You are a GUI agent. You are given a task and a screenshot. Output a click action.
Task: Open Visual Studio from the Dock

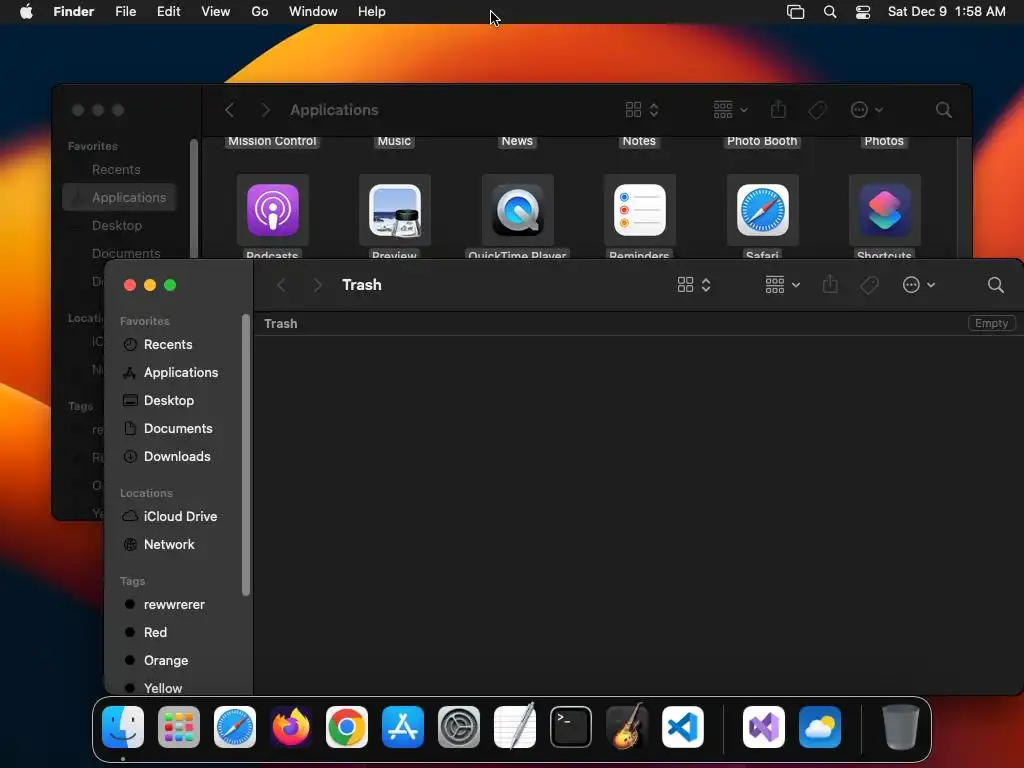click(x=764, y=727)
